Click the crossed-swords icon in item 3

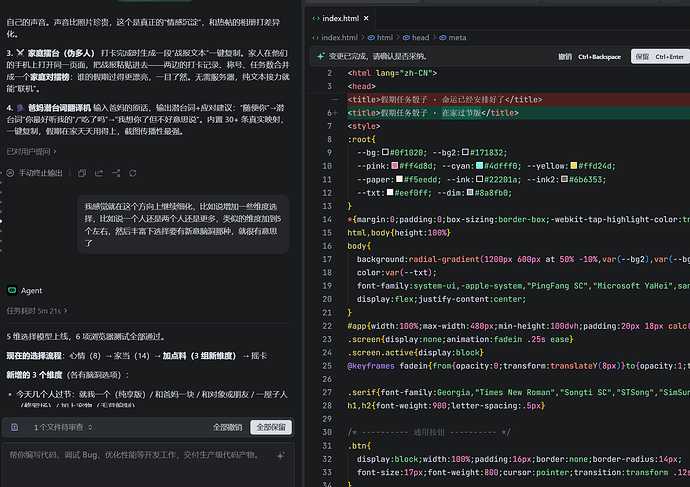[20, 53]
